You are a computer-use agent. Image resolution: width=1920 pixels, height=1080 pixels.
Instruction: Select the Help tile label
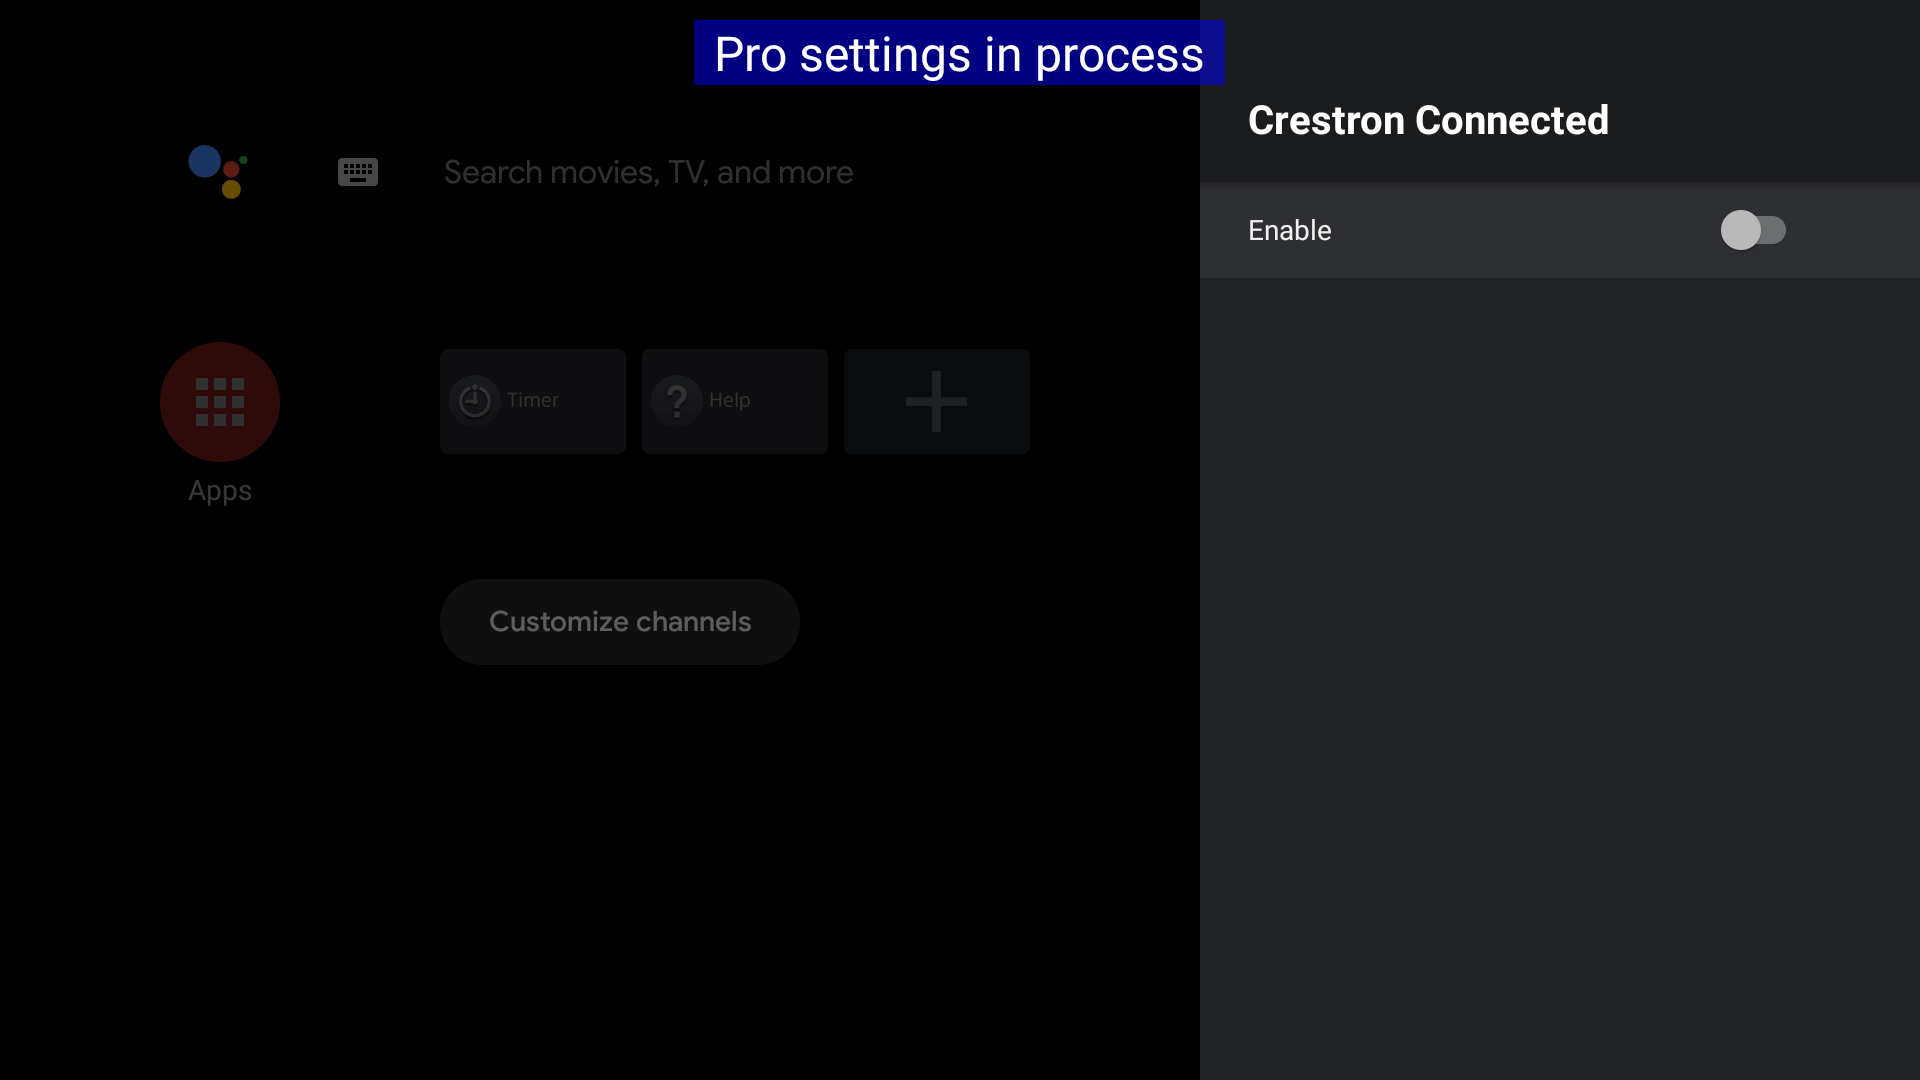[x=729, y=400]
